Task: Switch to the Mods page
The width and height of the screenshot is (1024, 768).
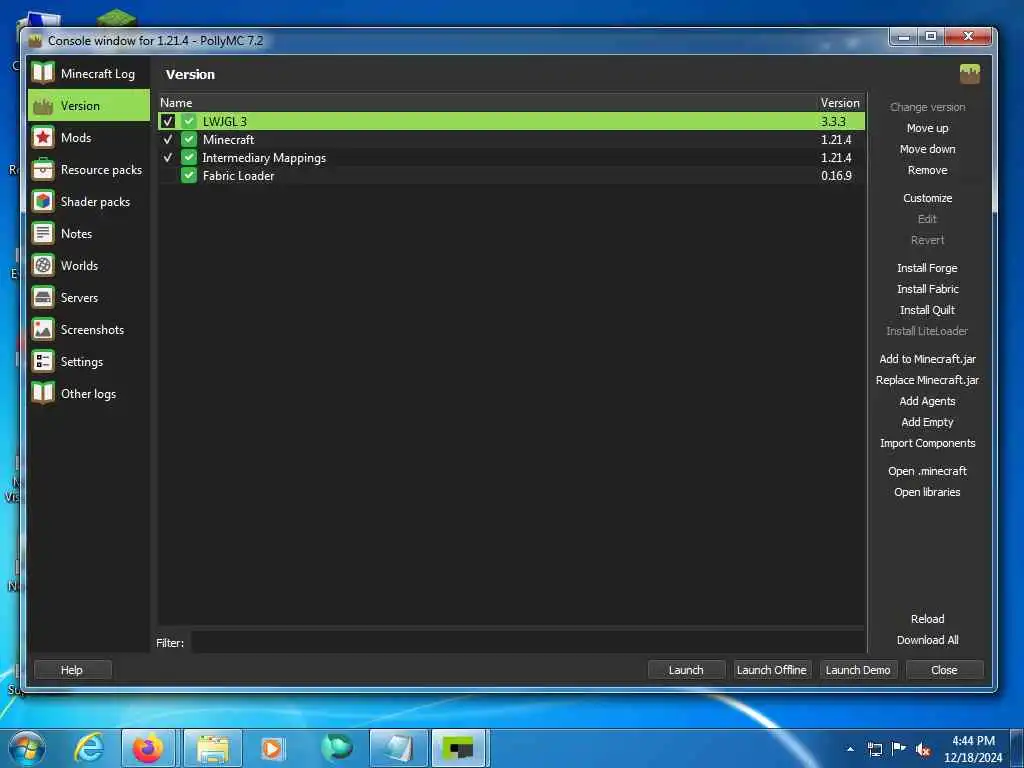Action: 89,137
